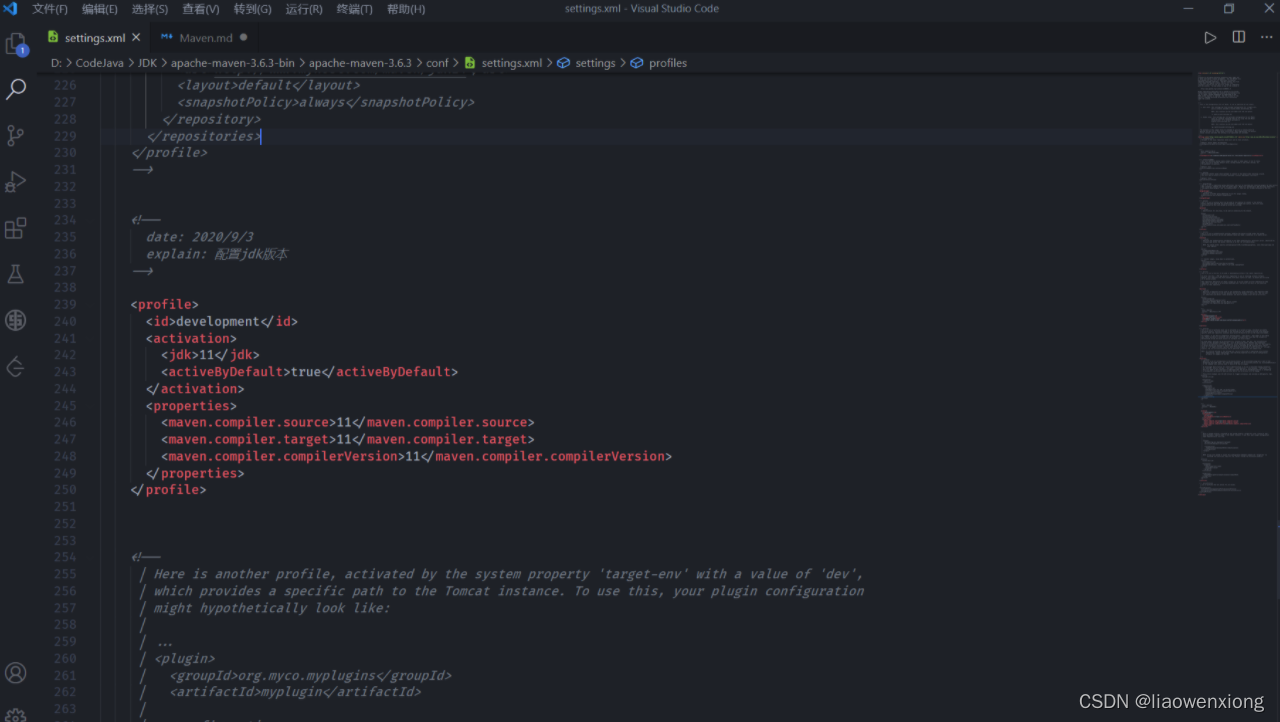Open the 终端(T) menu
The width and height of the screenshot is (1280, 722).
click(x=354, y=9)
